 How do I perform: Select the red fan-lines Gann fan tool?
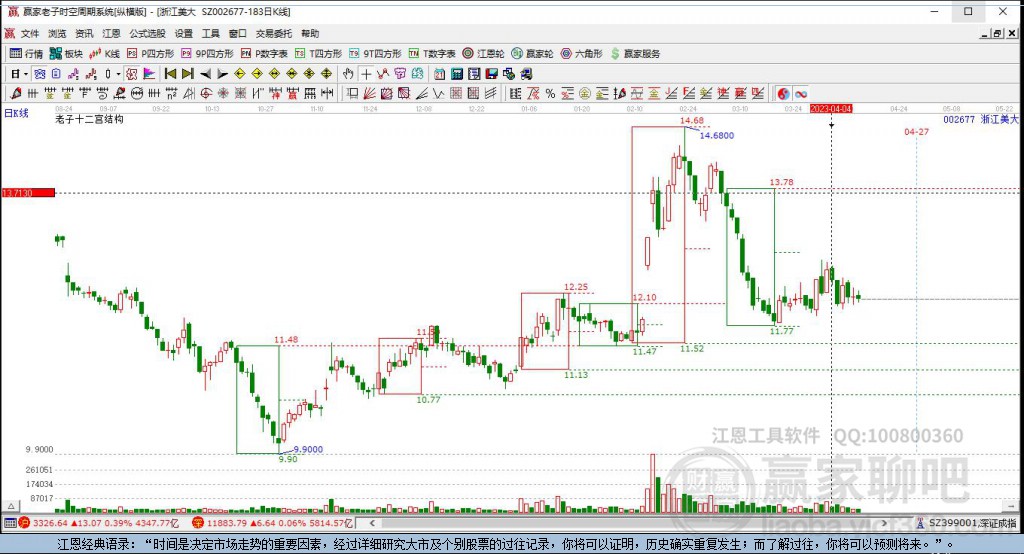click(370, 93)
